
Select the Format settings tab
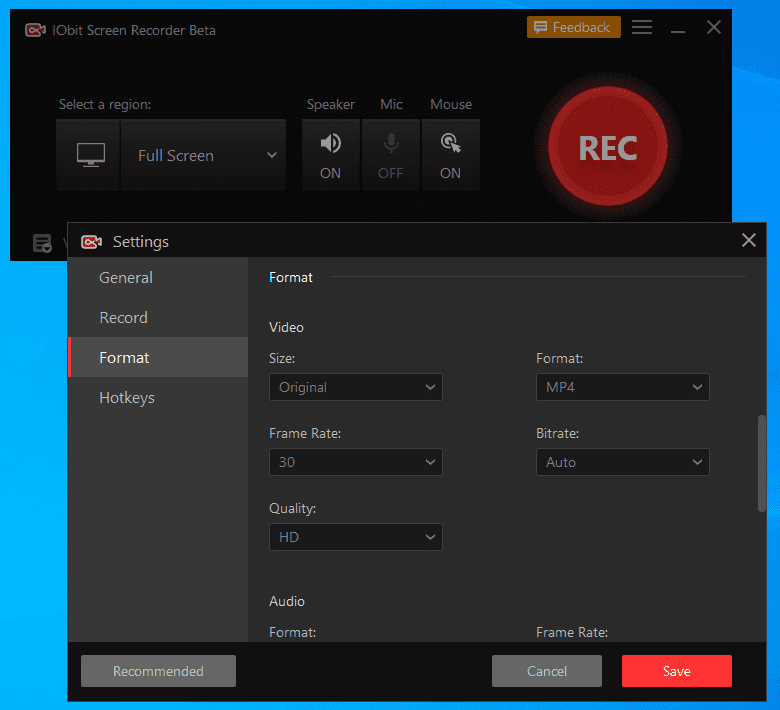158,357
